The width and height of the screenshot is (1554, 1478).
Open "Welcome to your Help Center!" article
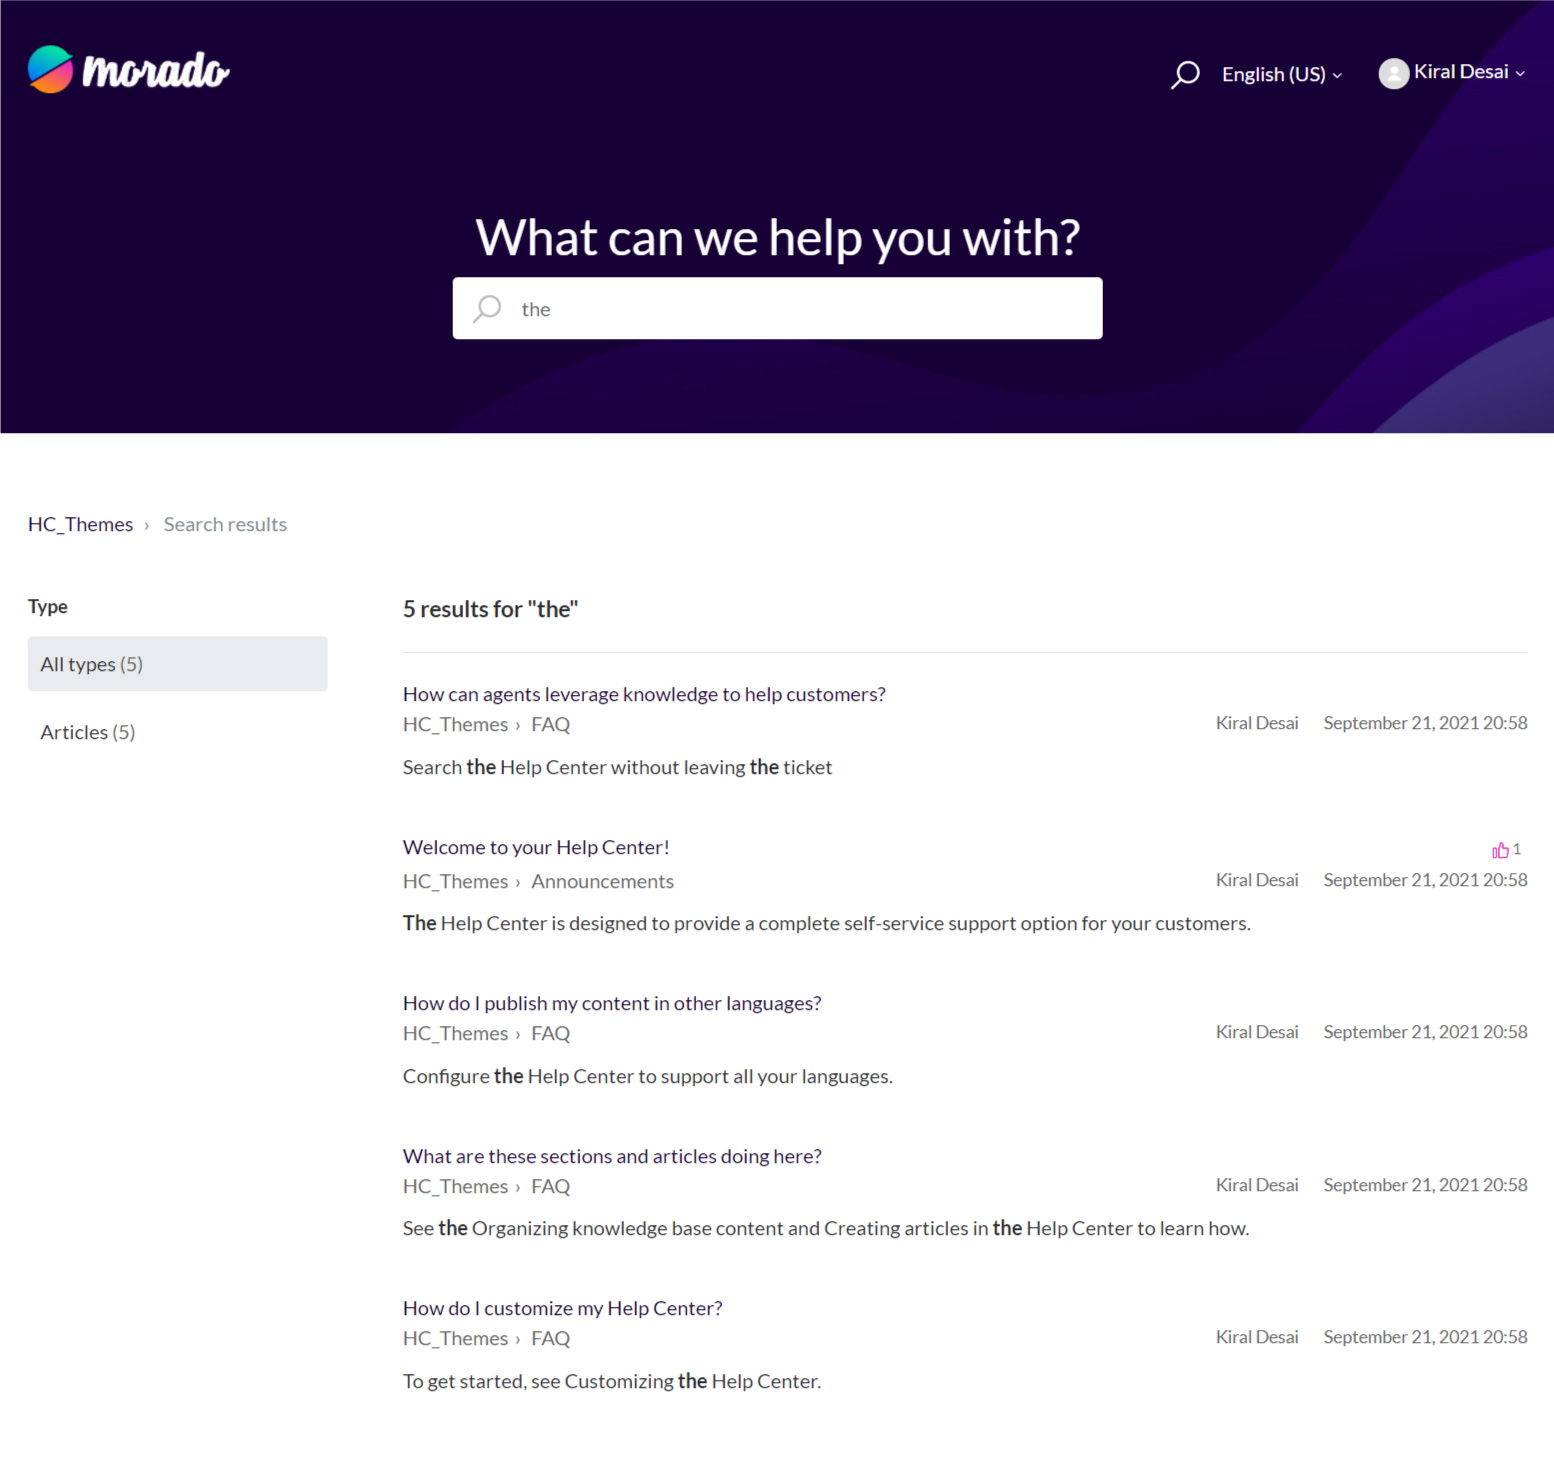[x=536, y=847]
